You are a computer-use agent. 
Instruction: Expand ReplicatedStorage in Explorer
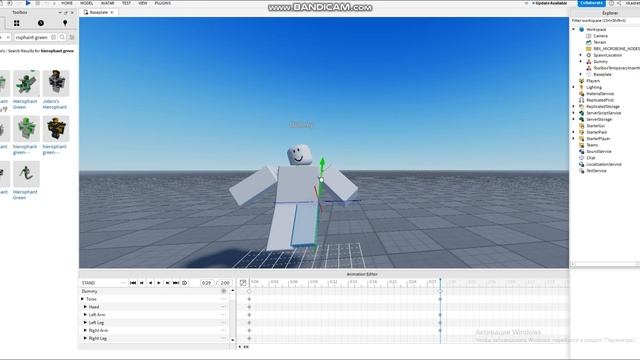point(573,107)
